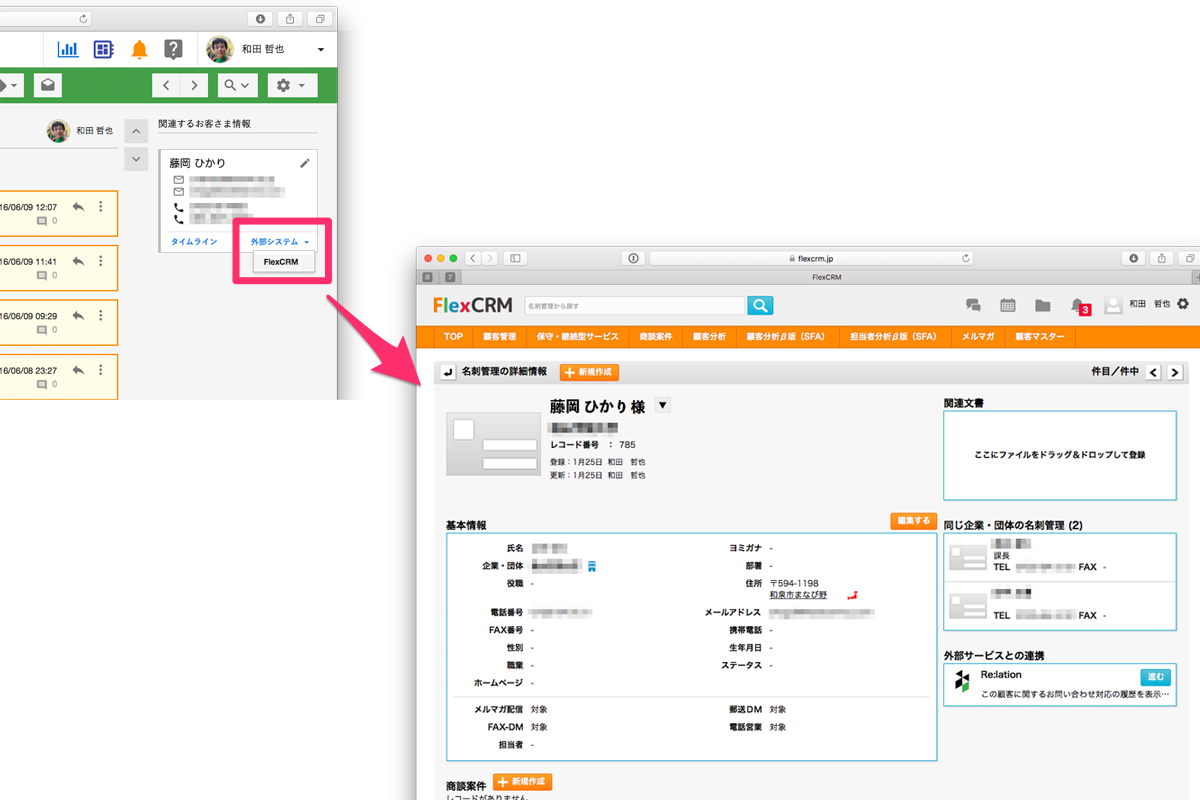Open comments on the 12:07 message
This screenshot has width=1200, height=800.
47,221
